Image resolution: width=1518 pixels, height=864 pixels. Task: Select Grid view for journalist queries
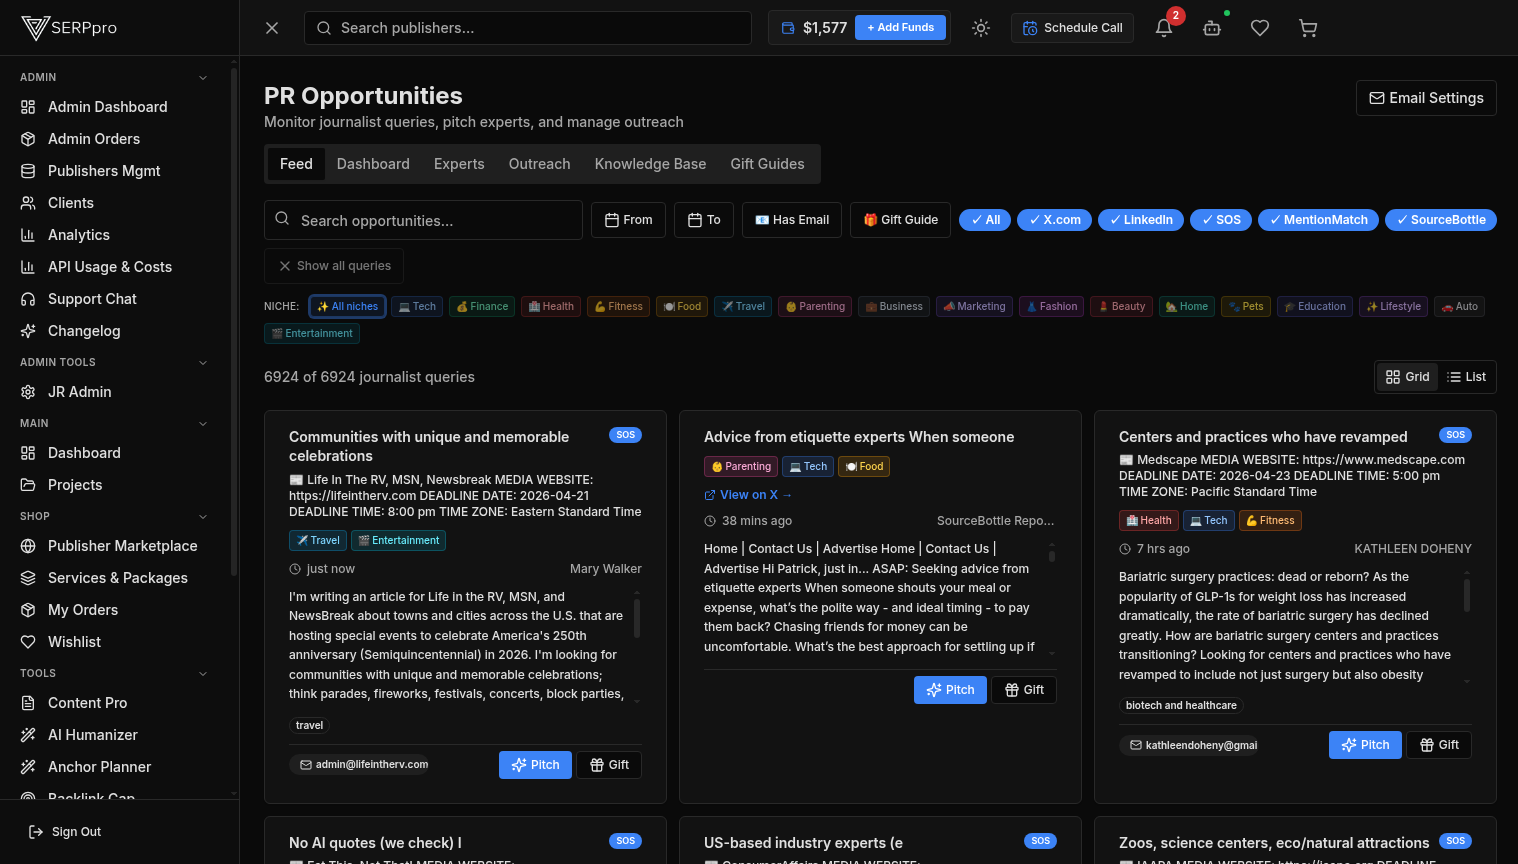1407,376
